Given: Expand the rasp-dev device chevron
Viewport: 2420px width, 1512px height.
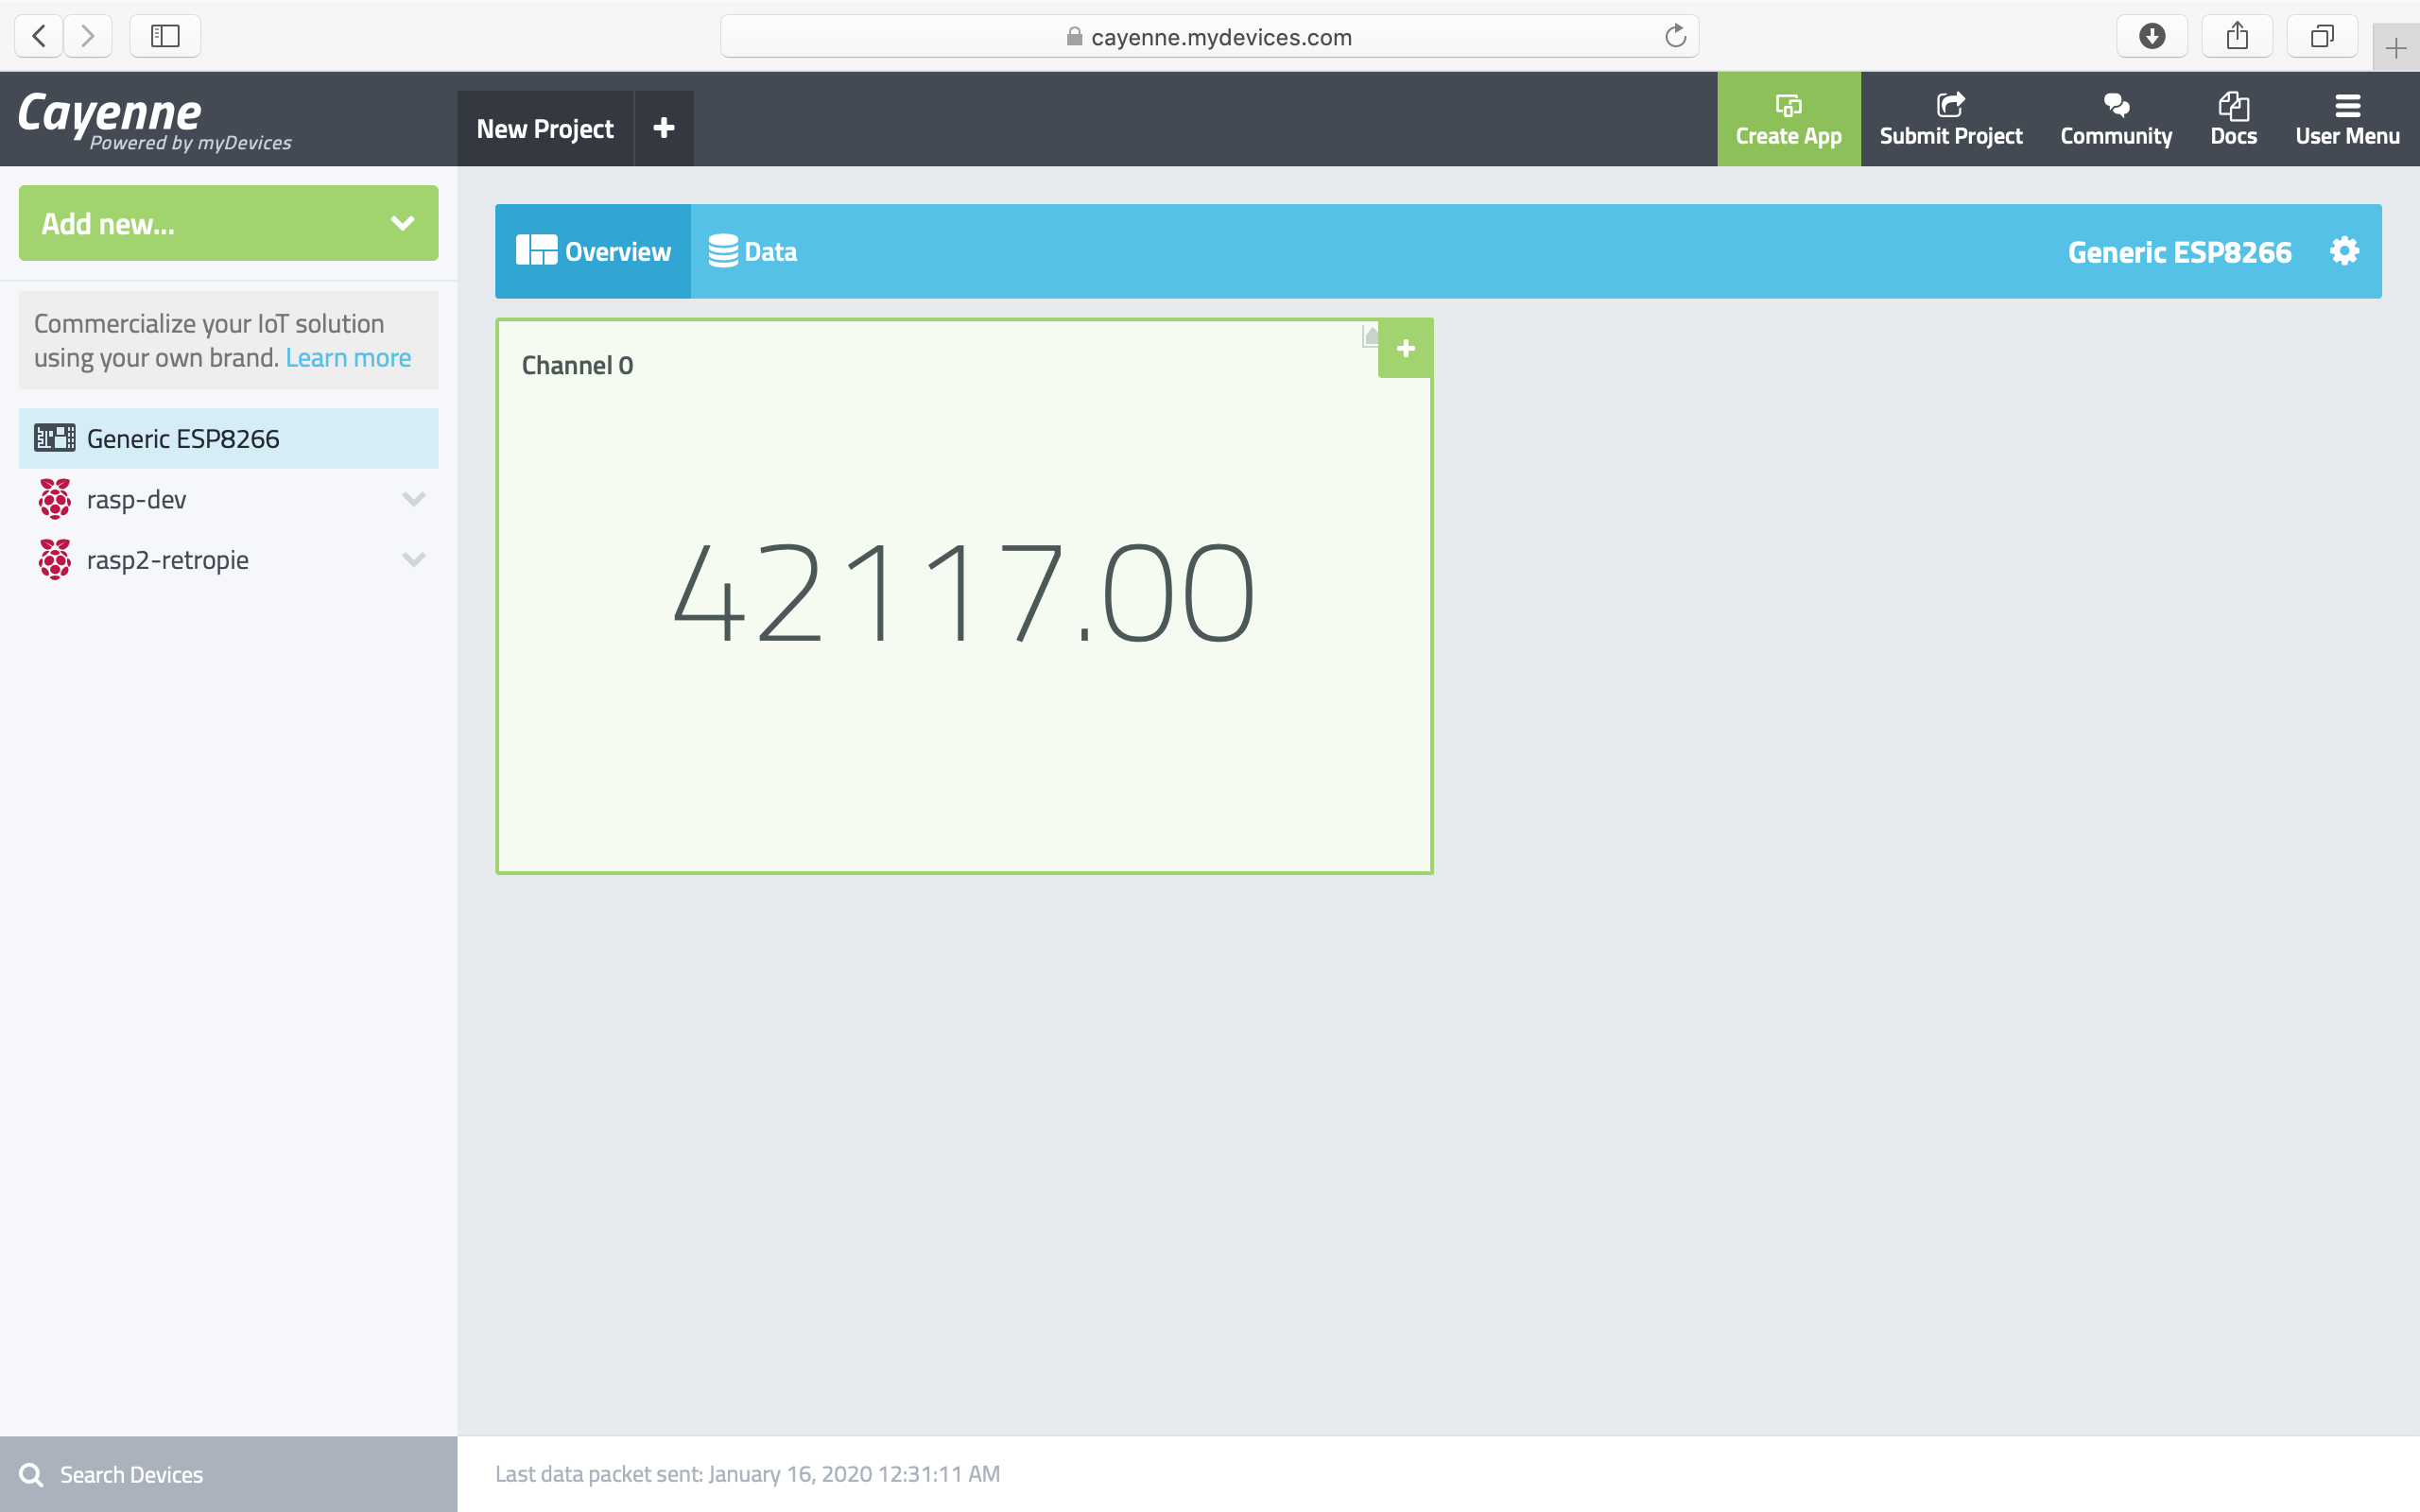Looking at the screenshot, I should click(x=413, y=499).
